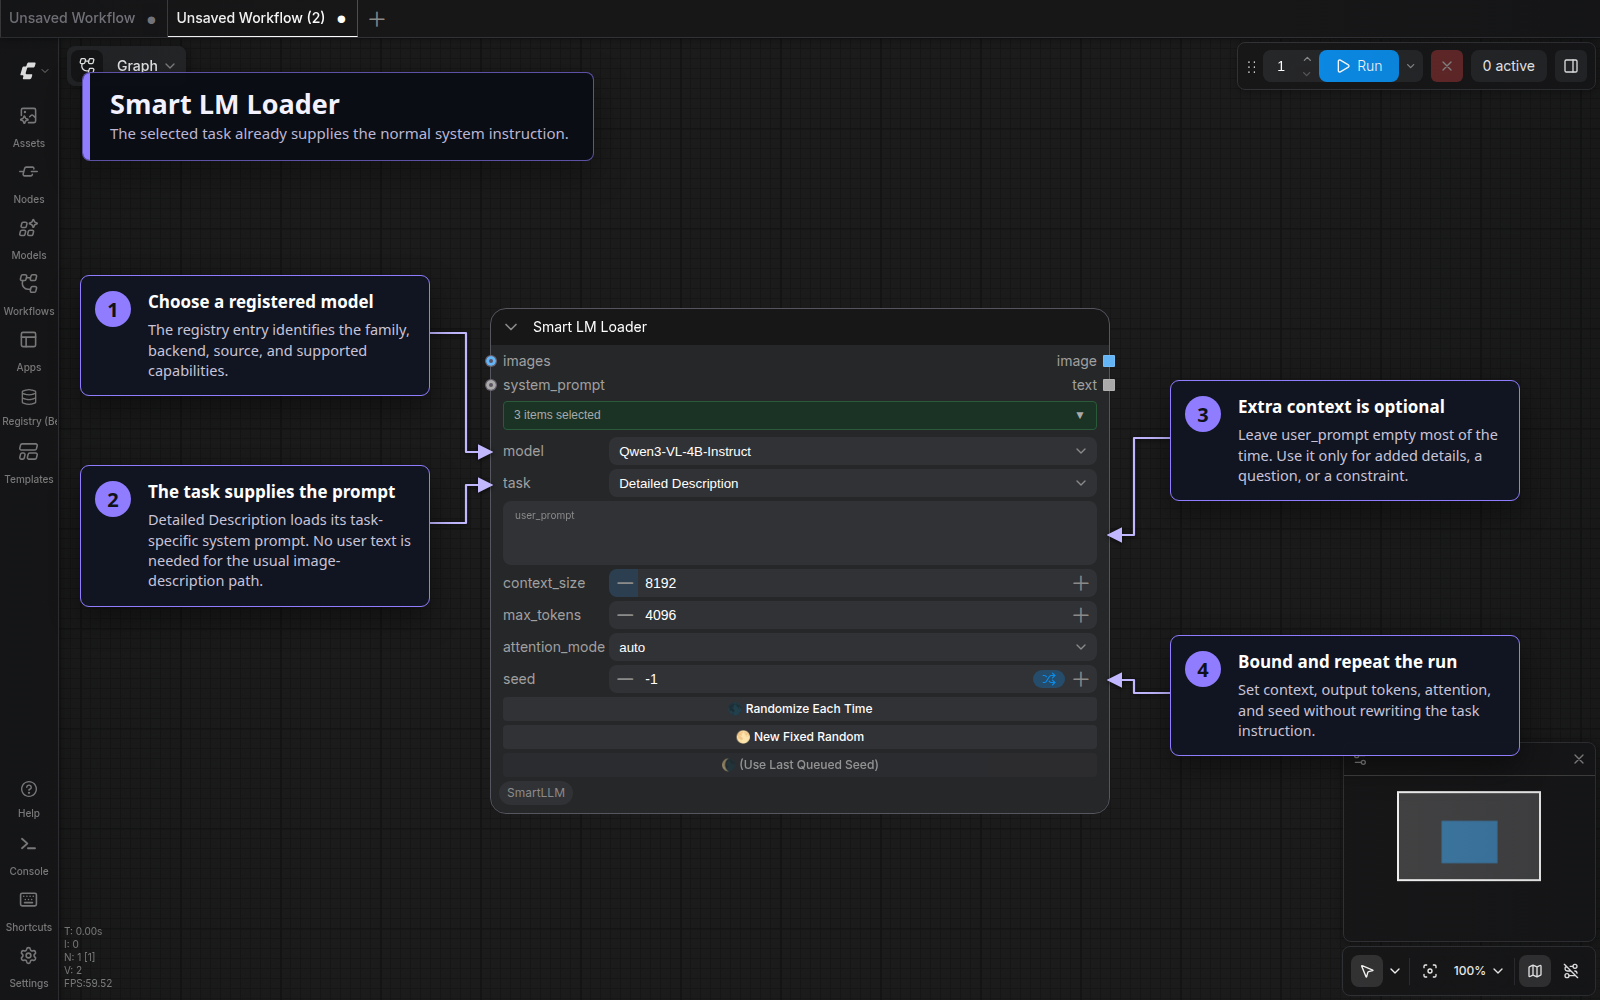Click the blue image output port
Image resolution: width=1600 pixels, height=1000 pixels.
click(1109, 361)
